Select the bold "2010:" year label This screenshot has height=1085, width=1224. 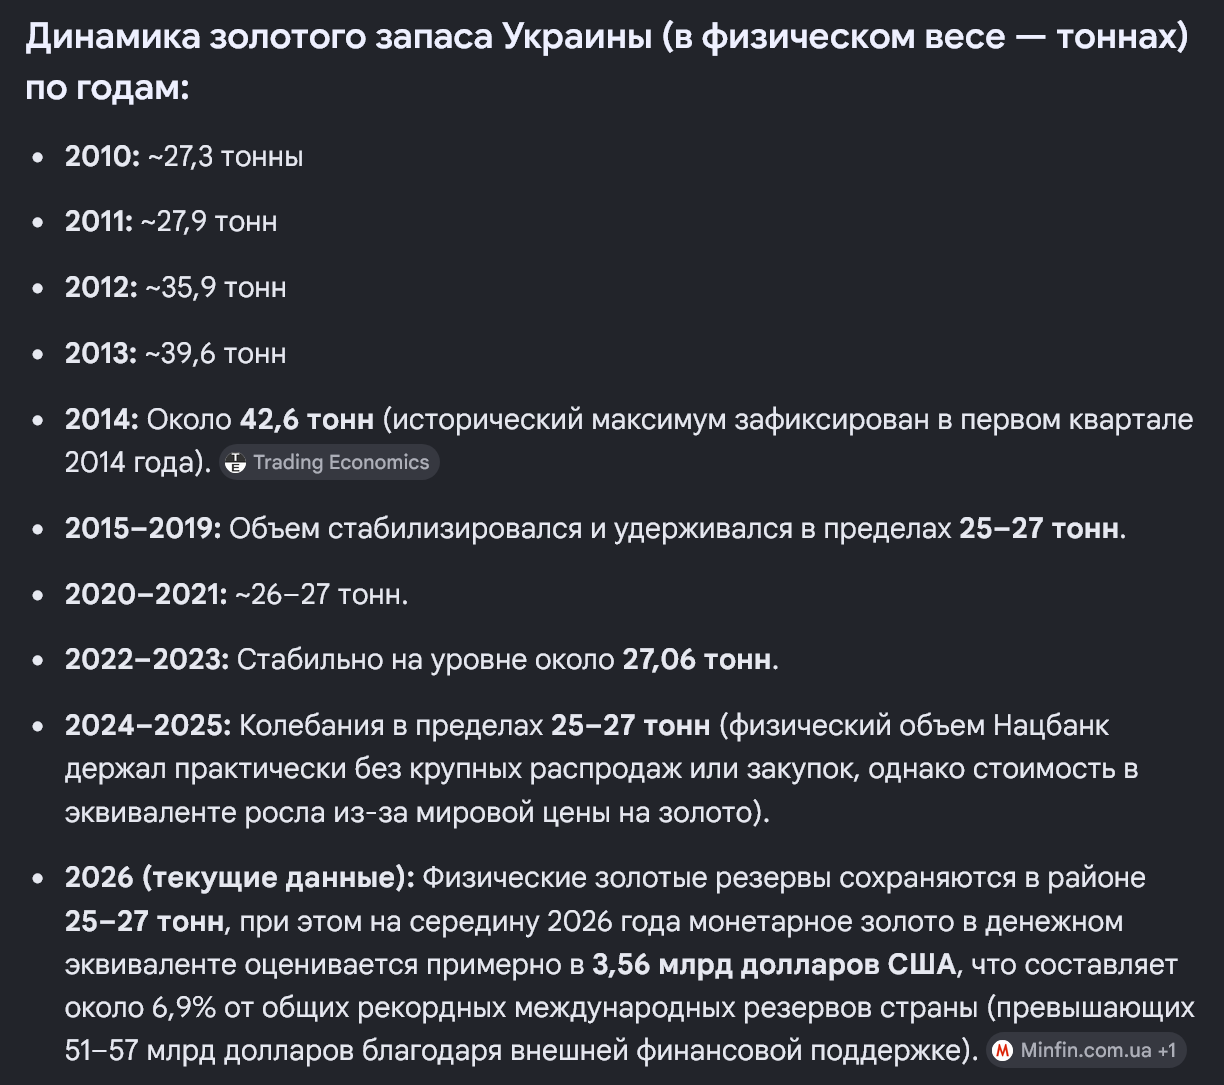(x=103, y=156)
